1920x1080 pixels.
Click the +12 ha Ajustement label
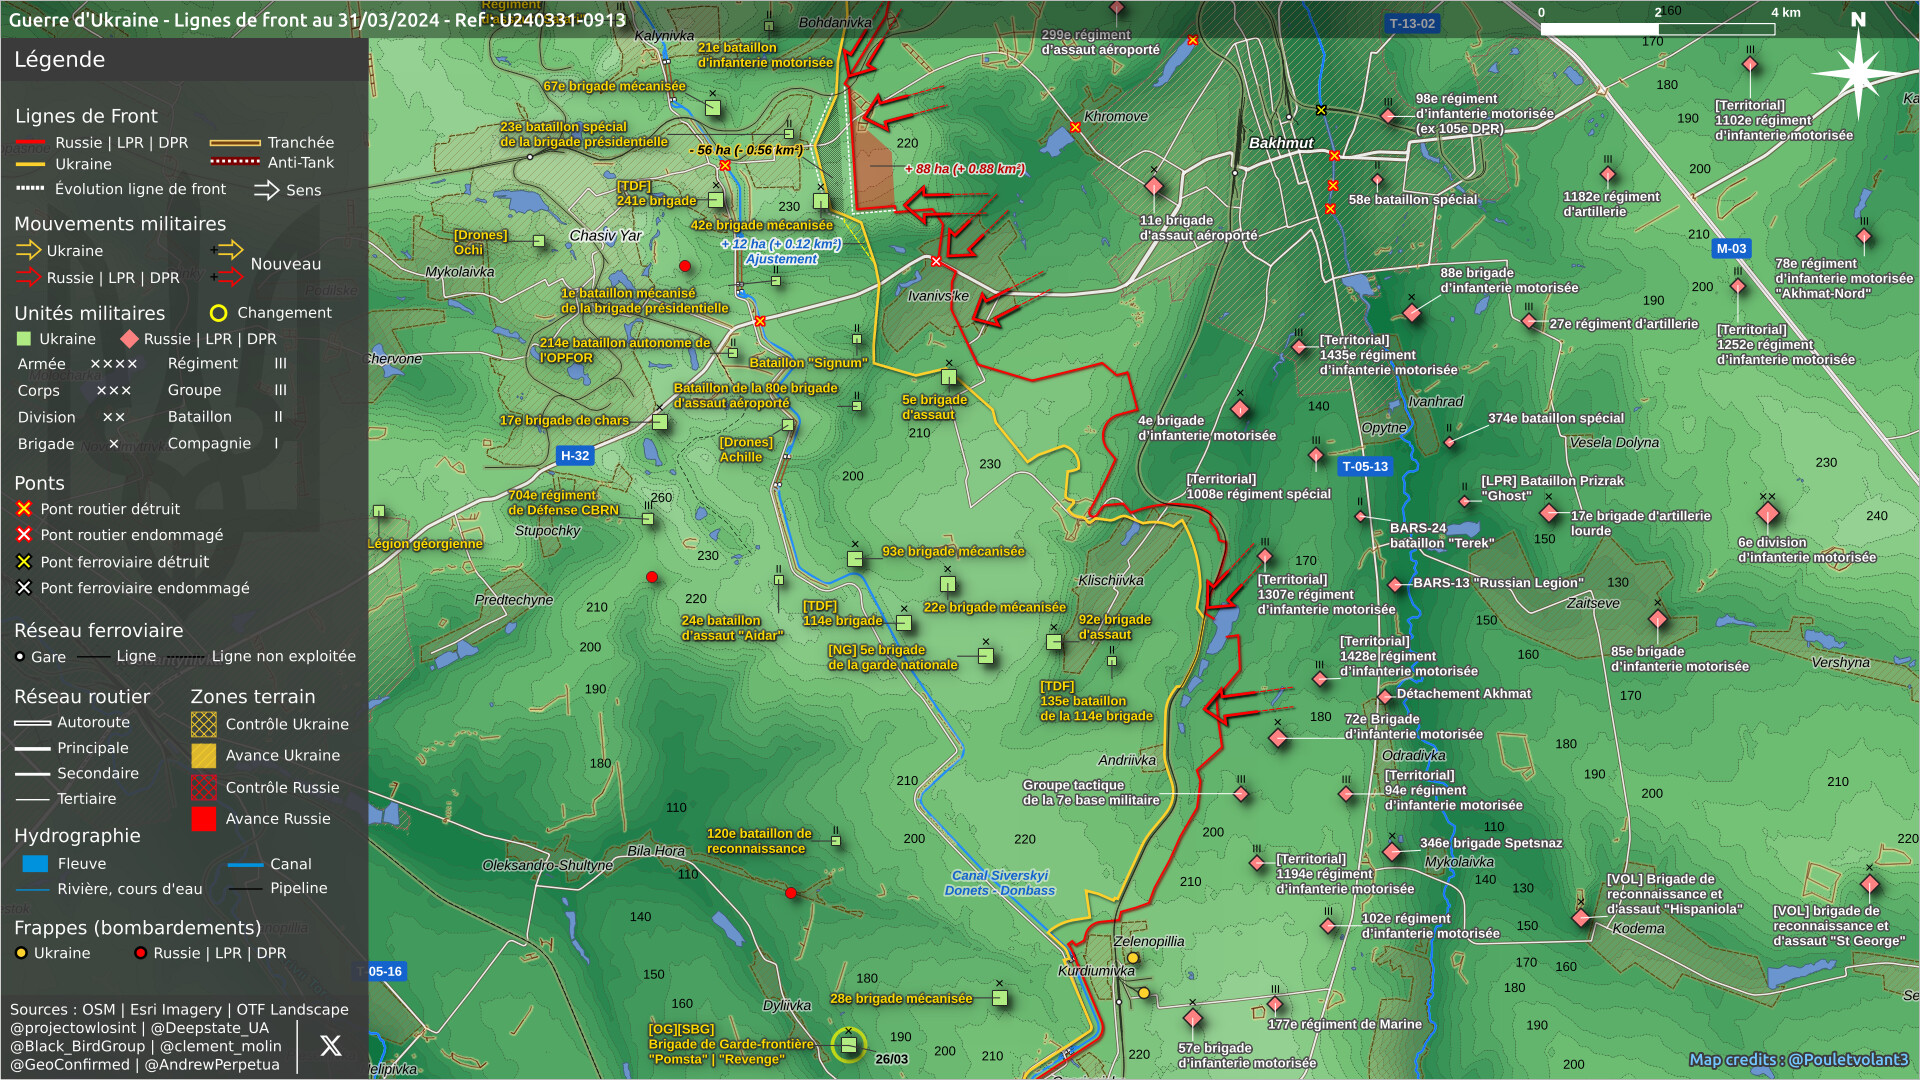tap(781, 251)
